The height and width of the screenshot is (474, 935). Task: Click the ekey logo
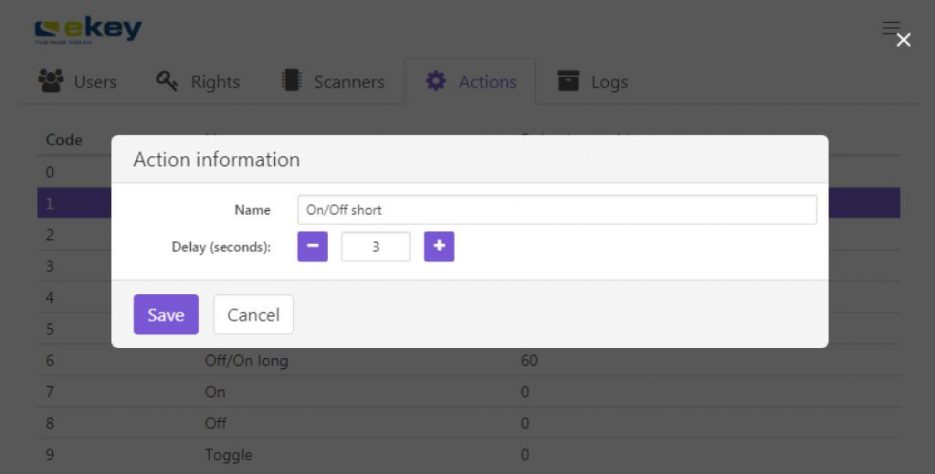click(x=88, y=31)
